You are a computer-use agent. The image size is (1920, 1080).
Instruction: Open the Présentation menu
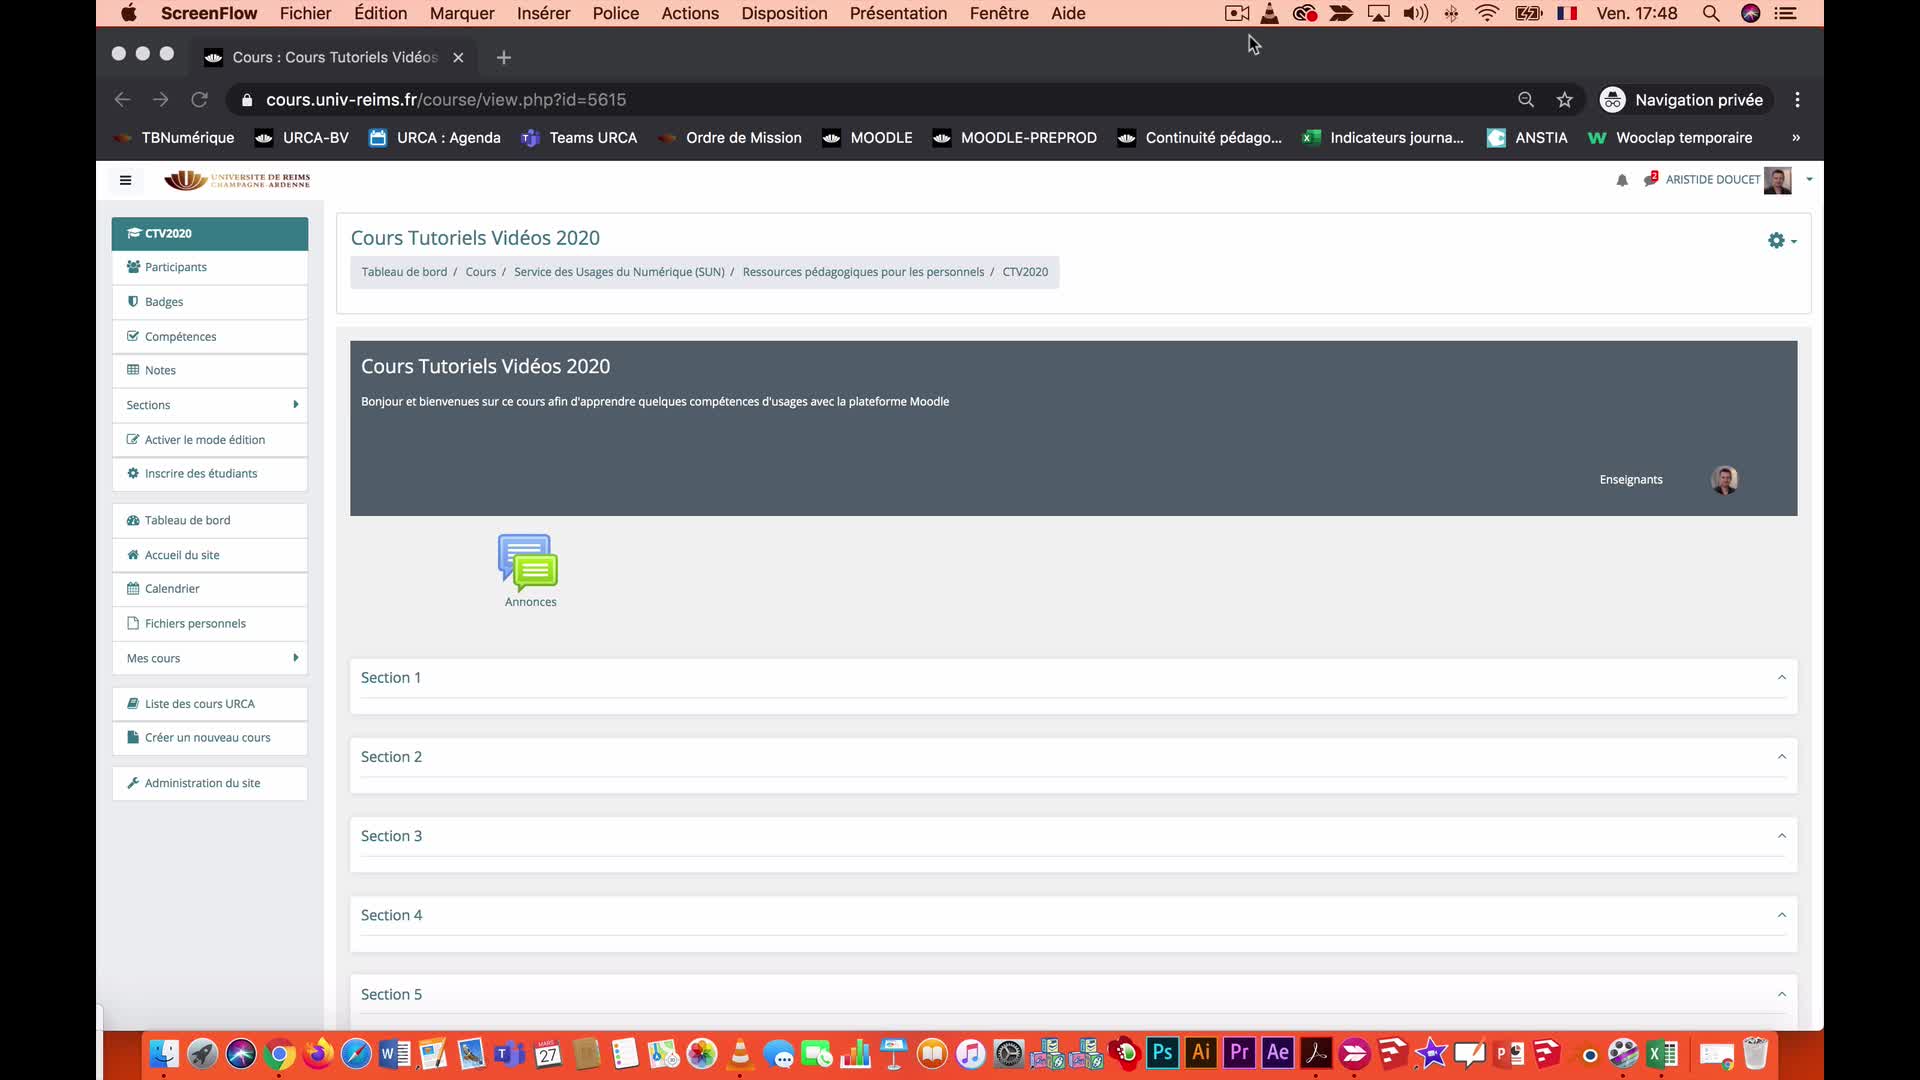[898, 13]
